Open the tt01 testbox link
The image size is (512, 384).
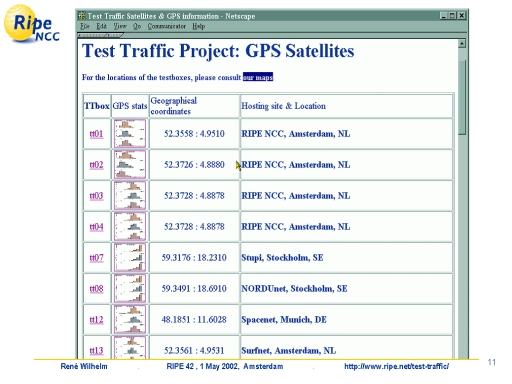pyautogui.click(x=96, y=134)
